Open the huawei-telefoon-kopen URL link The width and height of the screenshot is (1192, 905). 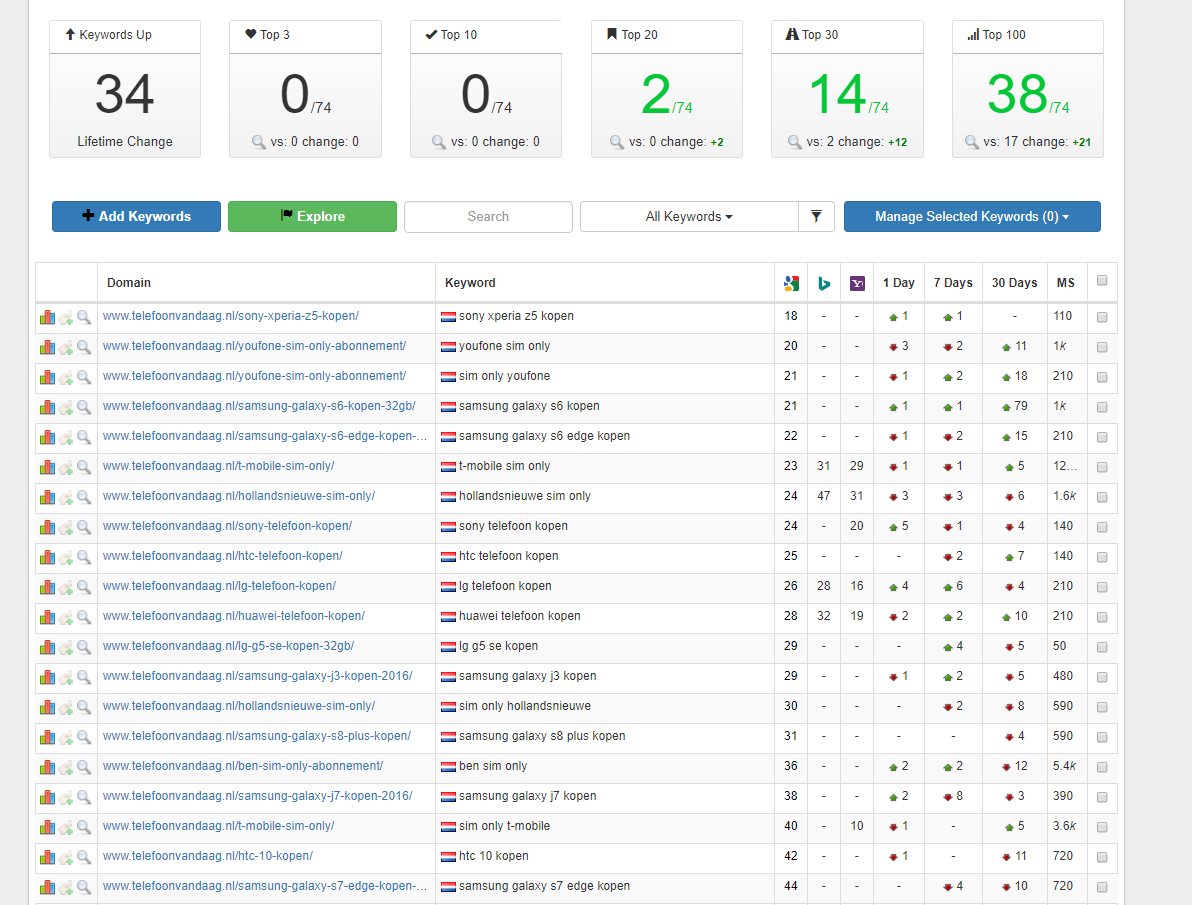tap(234, 616)
